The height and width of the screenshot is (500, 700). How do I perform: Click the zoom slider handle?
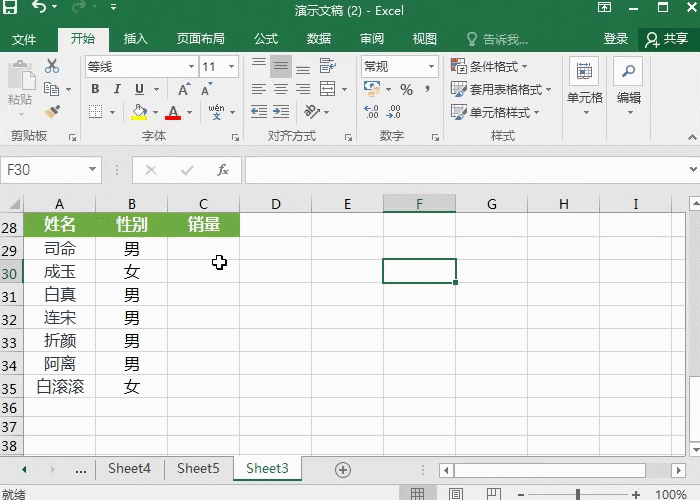(578, 494)
